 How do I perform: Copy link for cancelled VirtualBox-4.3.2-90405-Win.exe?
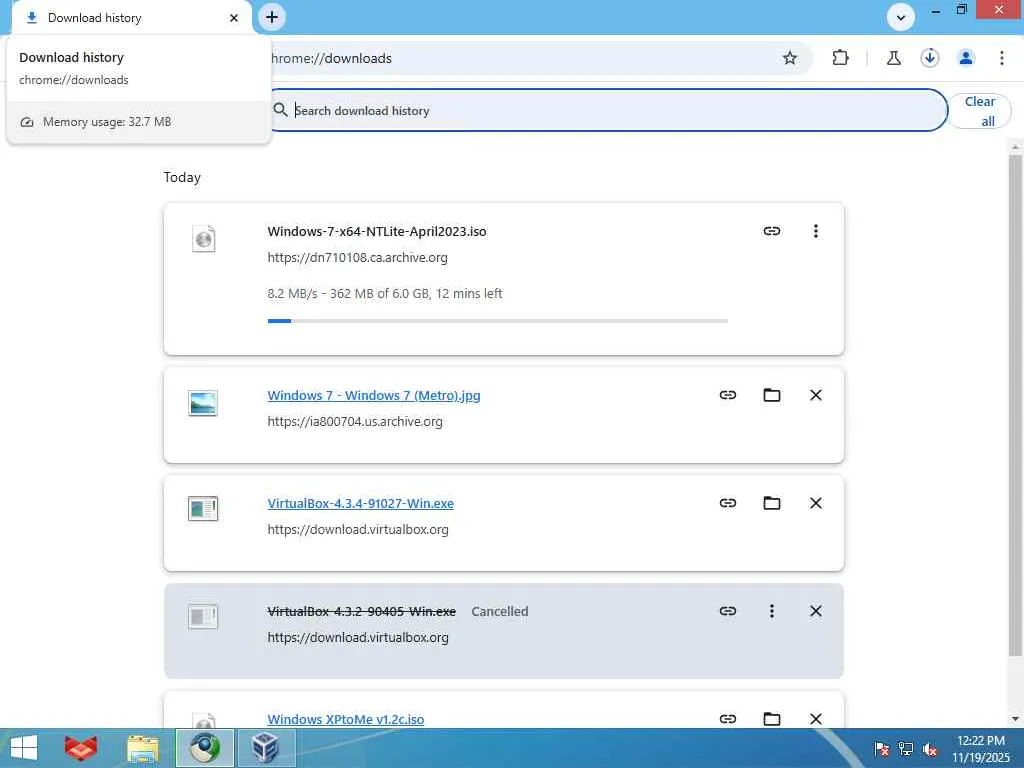[x=728, y=611]
